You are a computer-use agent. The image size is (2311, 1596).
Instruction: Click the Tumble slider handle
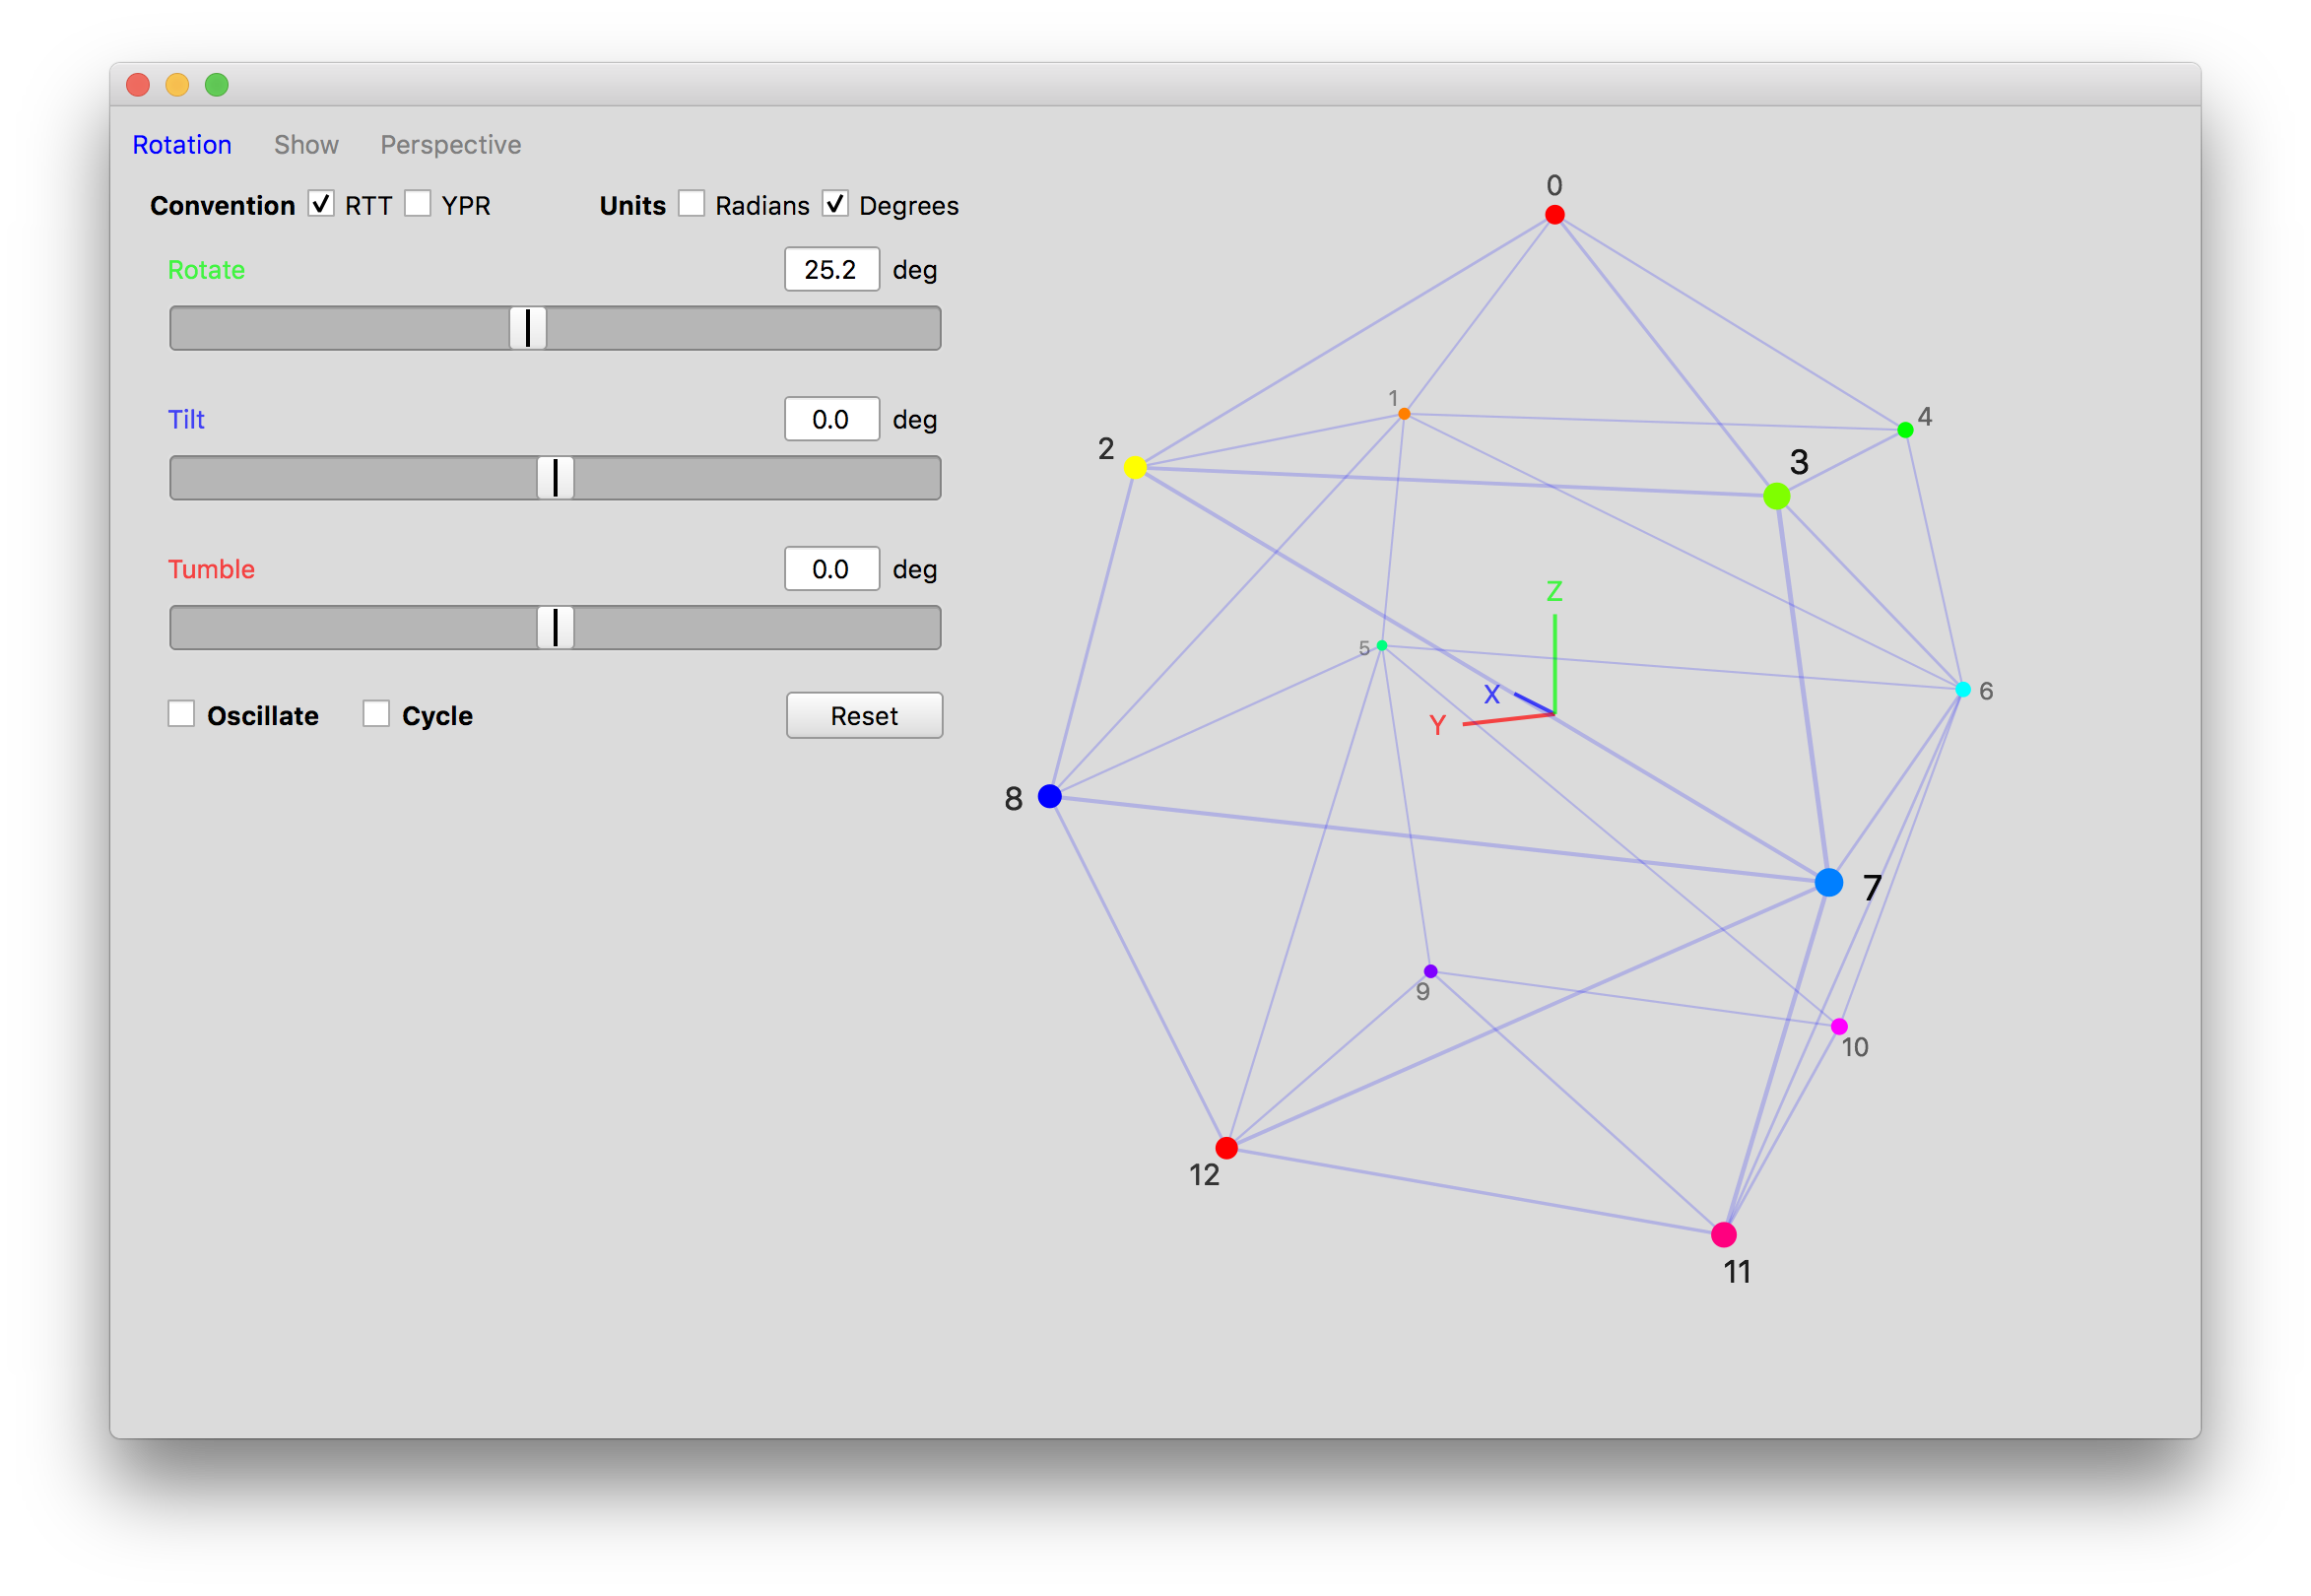(555, 627)
